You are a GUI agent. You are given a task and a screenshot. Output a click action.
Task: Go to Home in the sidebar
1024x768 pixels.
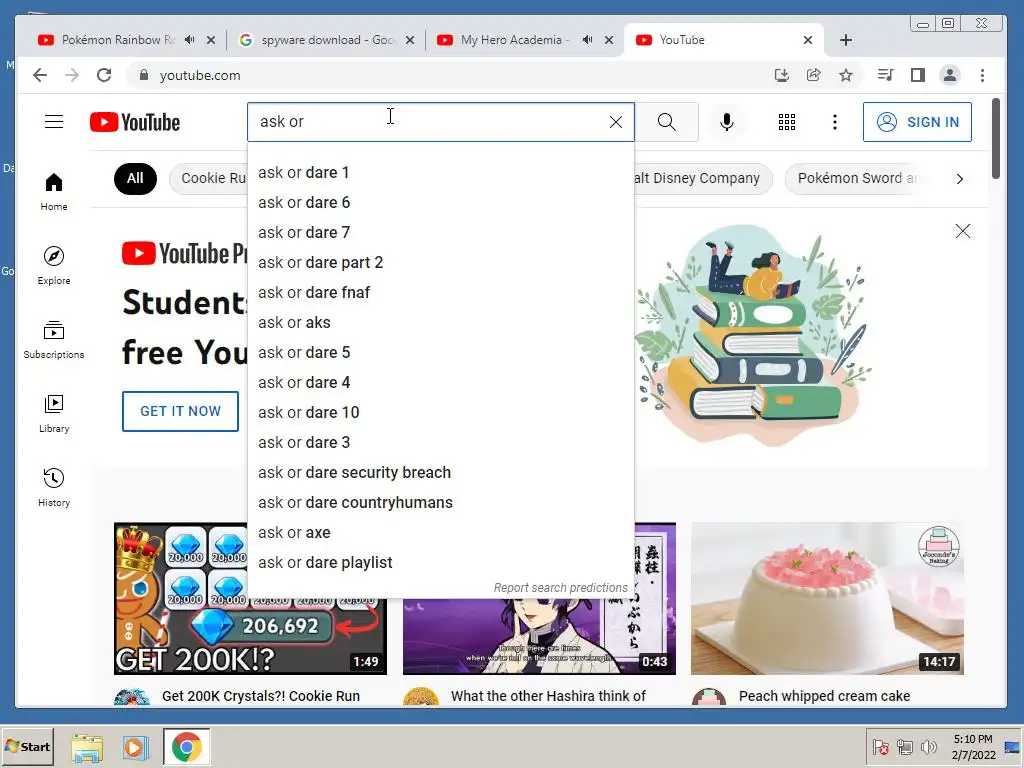pyautogui.click(x=54, y=191)
